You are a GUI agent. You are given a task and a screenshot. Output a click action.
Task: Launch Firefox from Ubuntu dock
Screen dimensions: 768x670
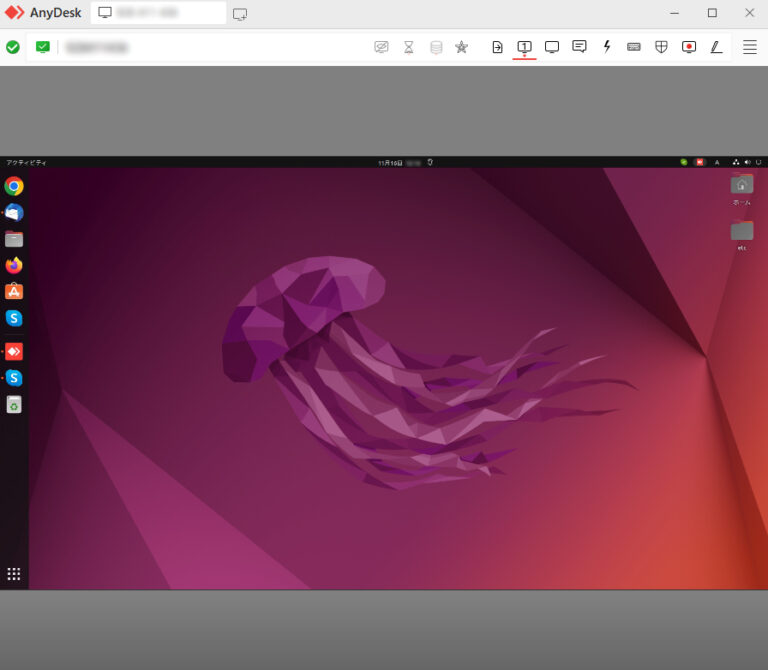(x=14, y=265)
